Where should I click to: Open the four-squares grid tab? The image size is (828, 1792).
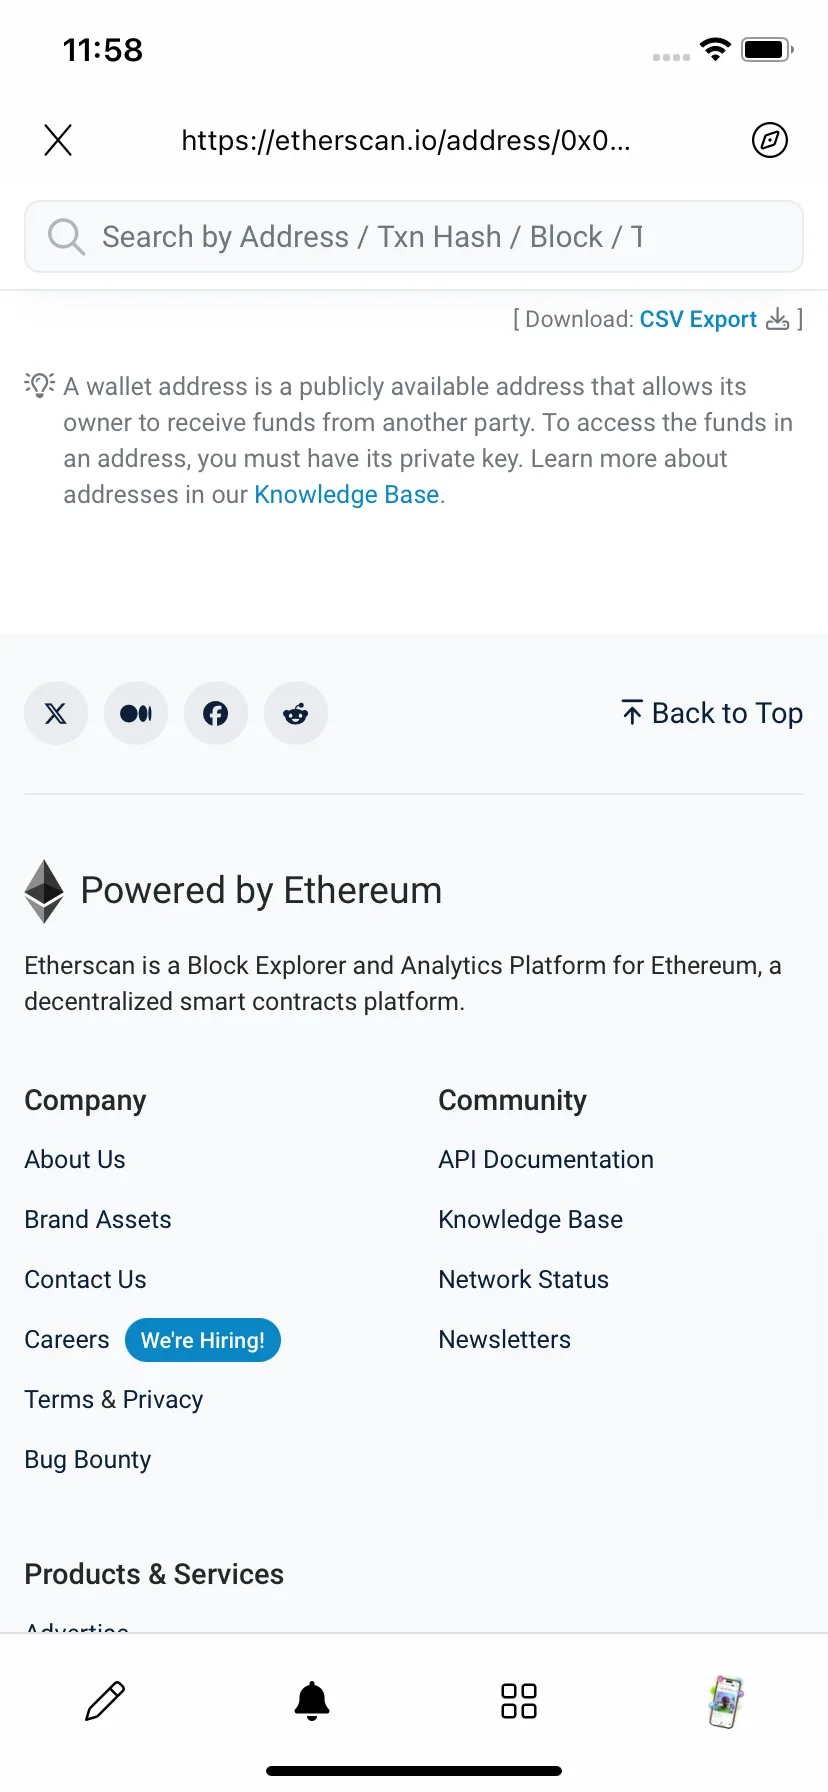tap(519, 1701)
